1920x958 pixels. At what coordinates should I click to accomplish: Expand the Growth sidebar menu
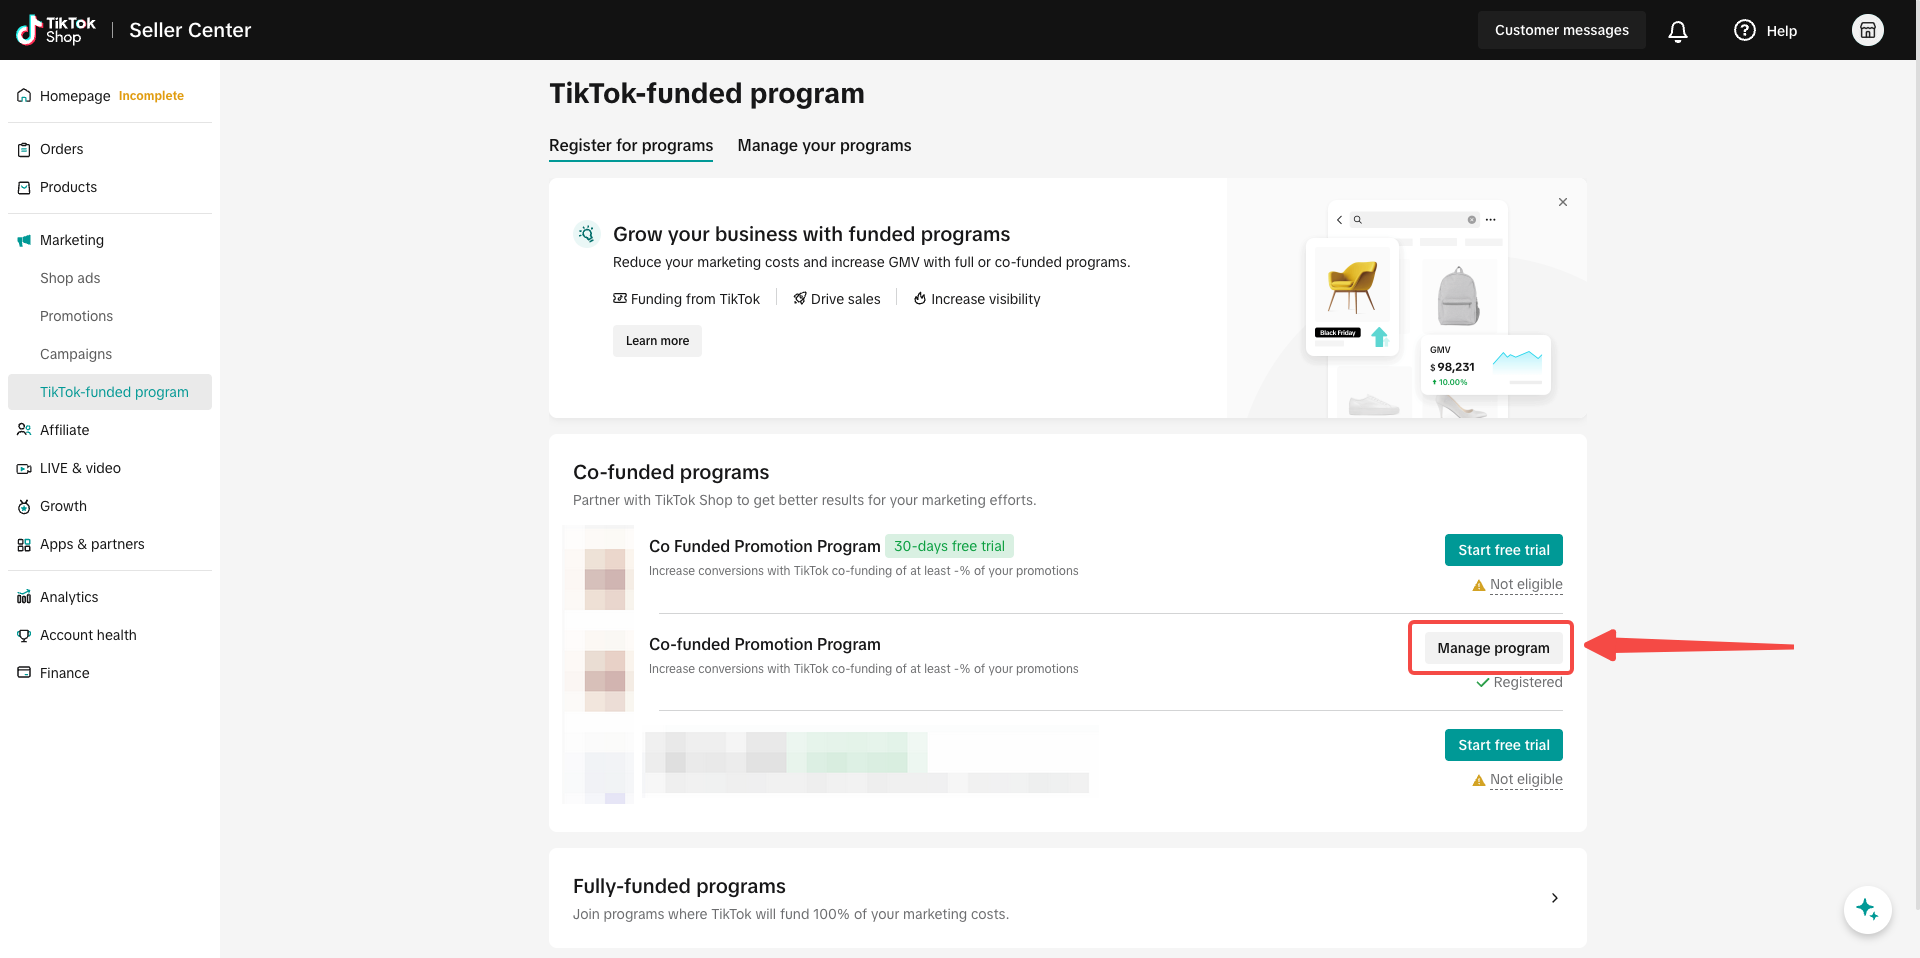coord(63,506)
